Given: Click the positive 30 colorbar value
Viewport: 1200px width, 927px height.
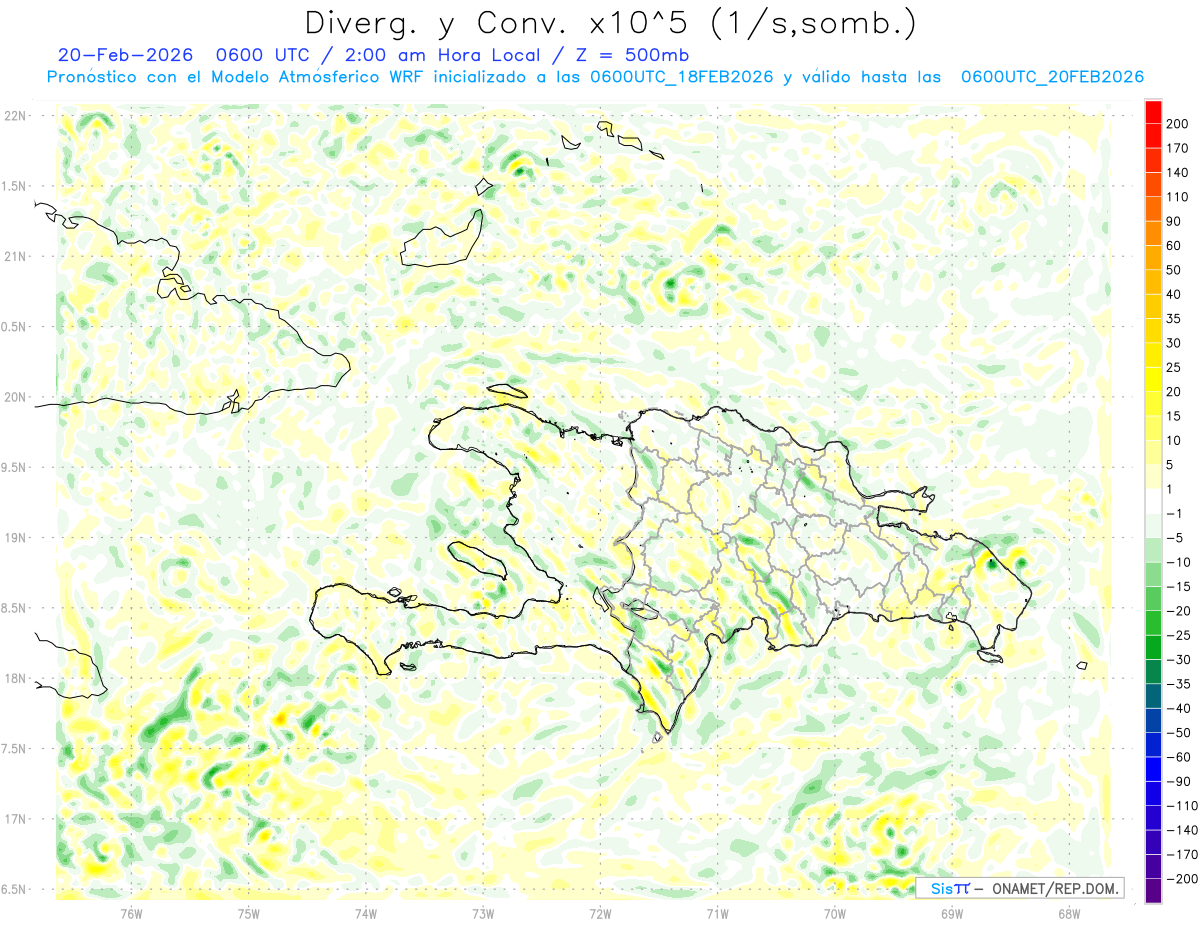Looking at the screenshot, I should (1175, 343).
